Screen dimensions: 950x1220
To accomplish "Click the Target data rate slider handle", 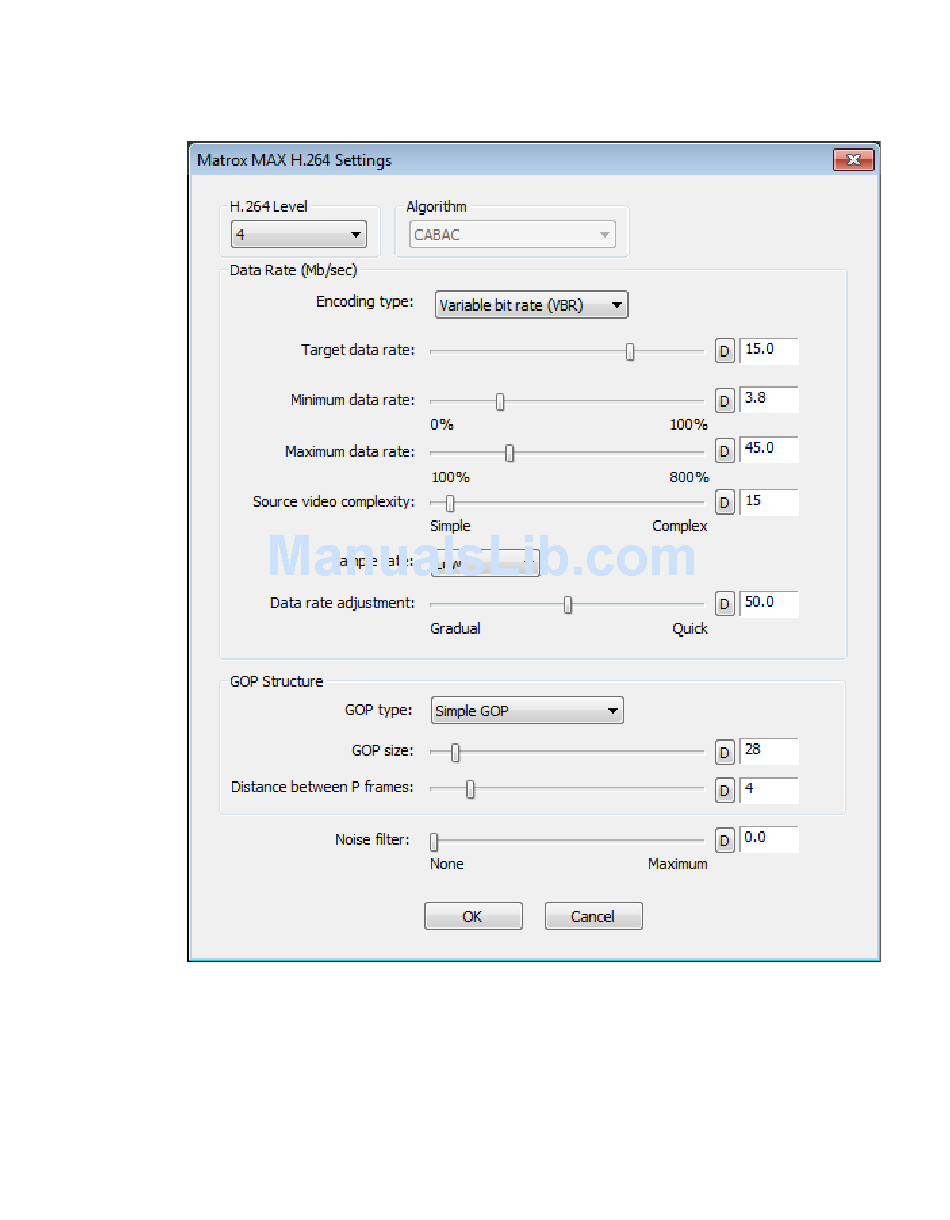I will click(630, 352).
